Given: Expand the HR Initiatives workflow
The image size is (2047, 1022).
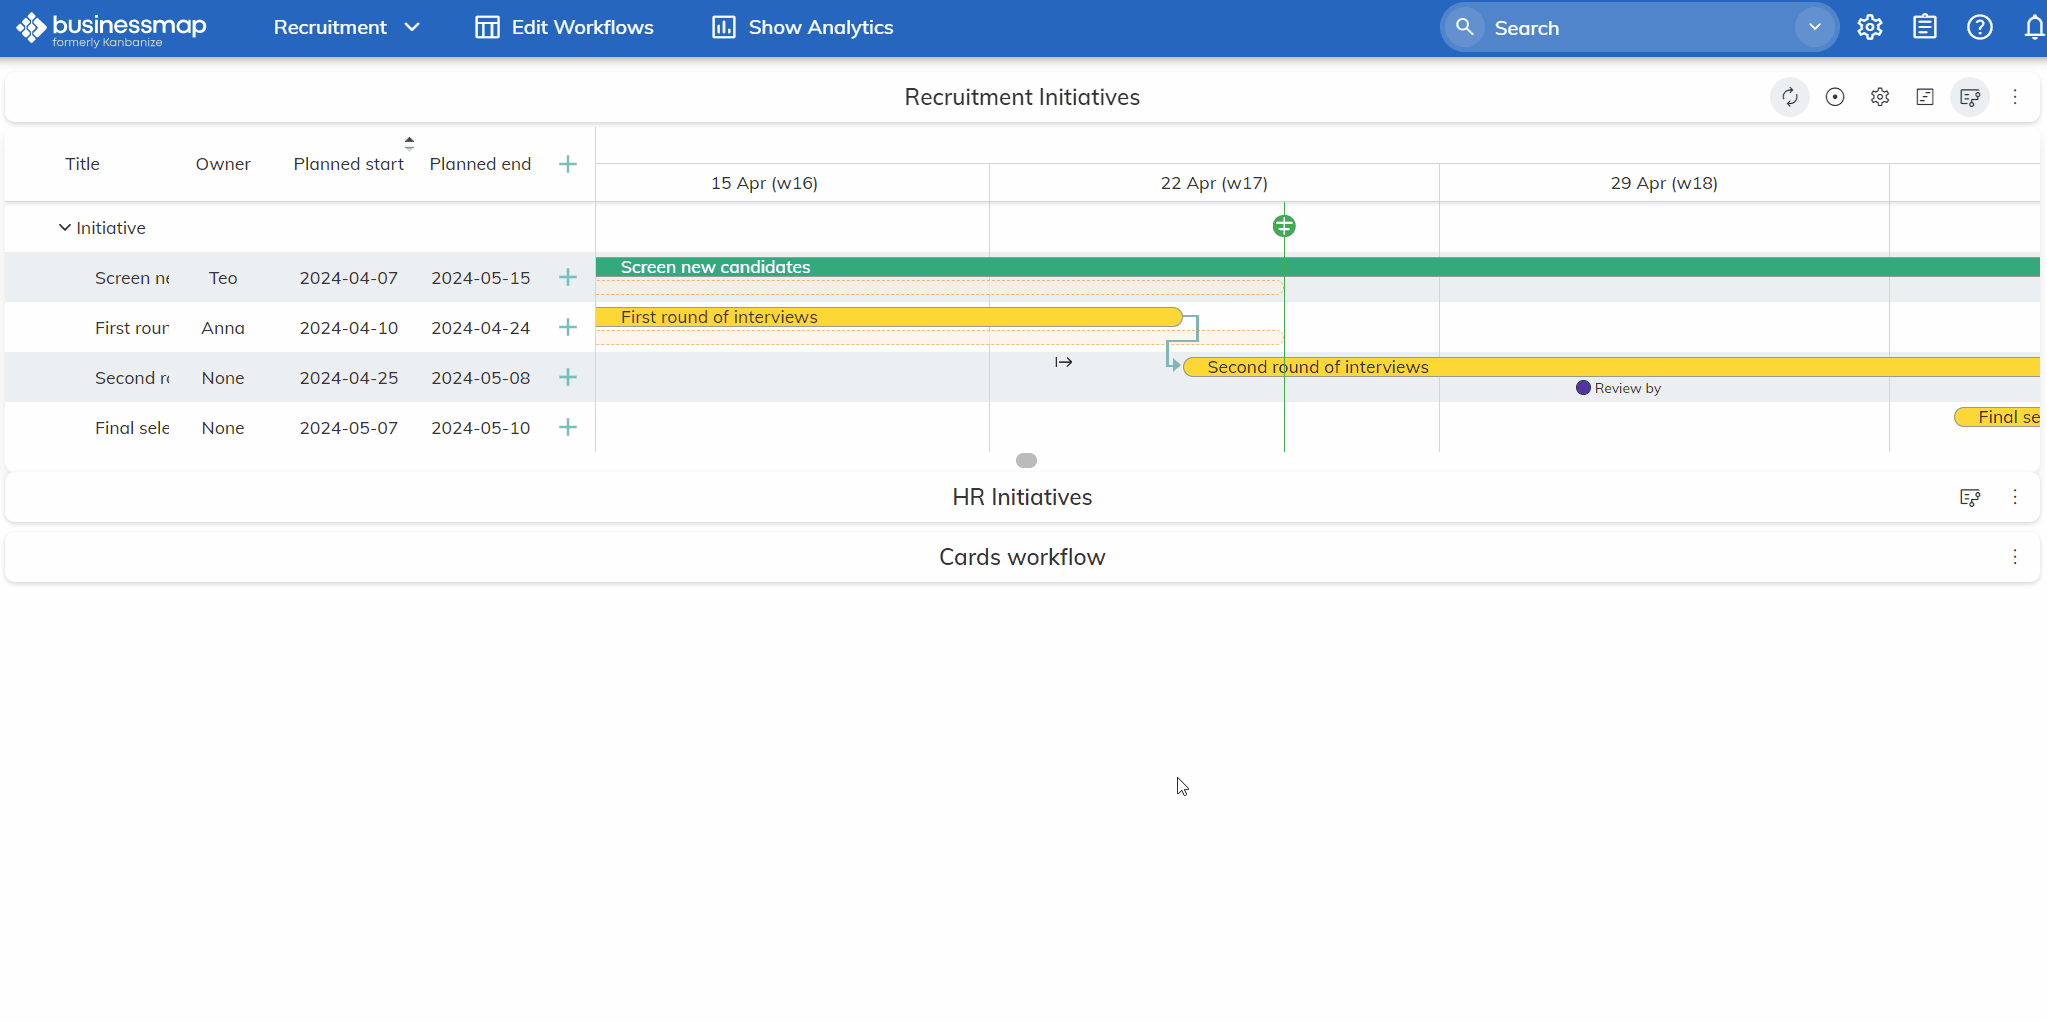Looking at the screenshot, I should tap(1022, 497).
